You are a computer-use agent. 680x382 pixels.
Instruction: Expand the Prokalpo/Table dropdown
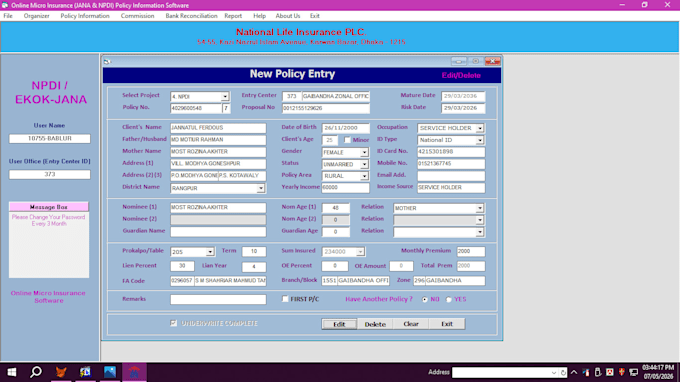point(210,252)
